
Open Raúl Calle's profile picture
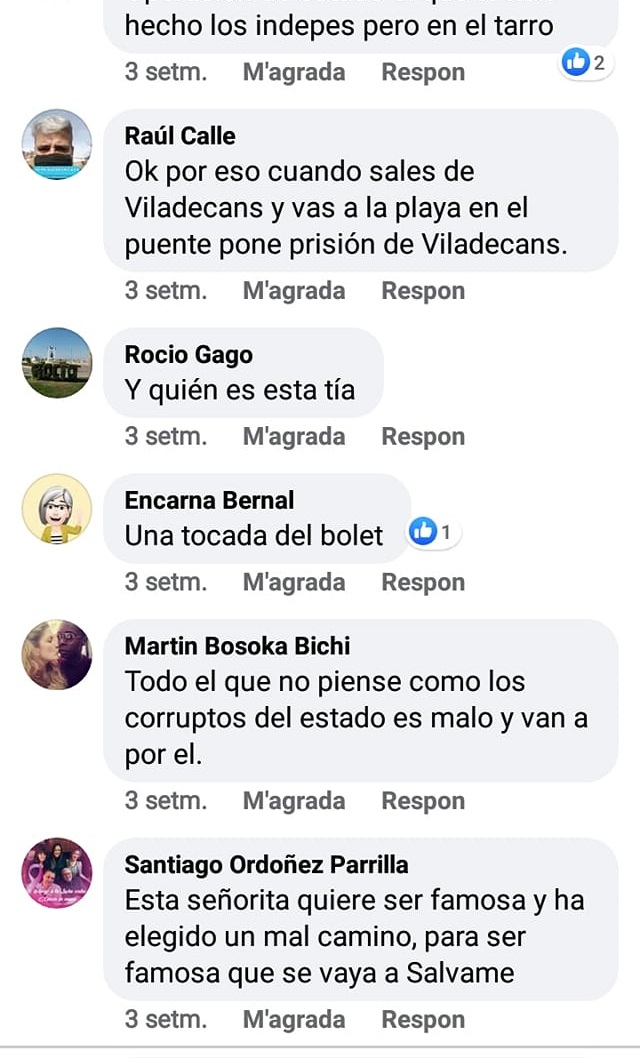pos(57,144)
